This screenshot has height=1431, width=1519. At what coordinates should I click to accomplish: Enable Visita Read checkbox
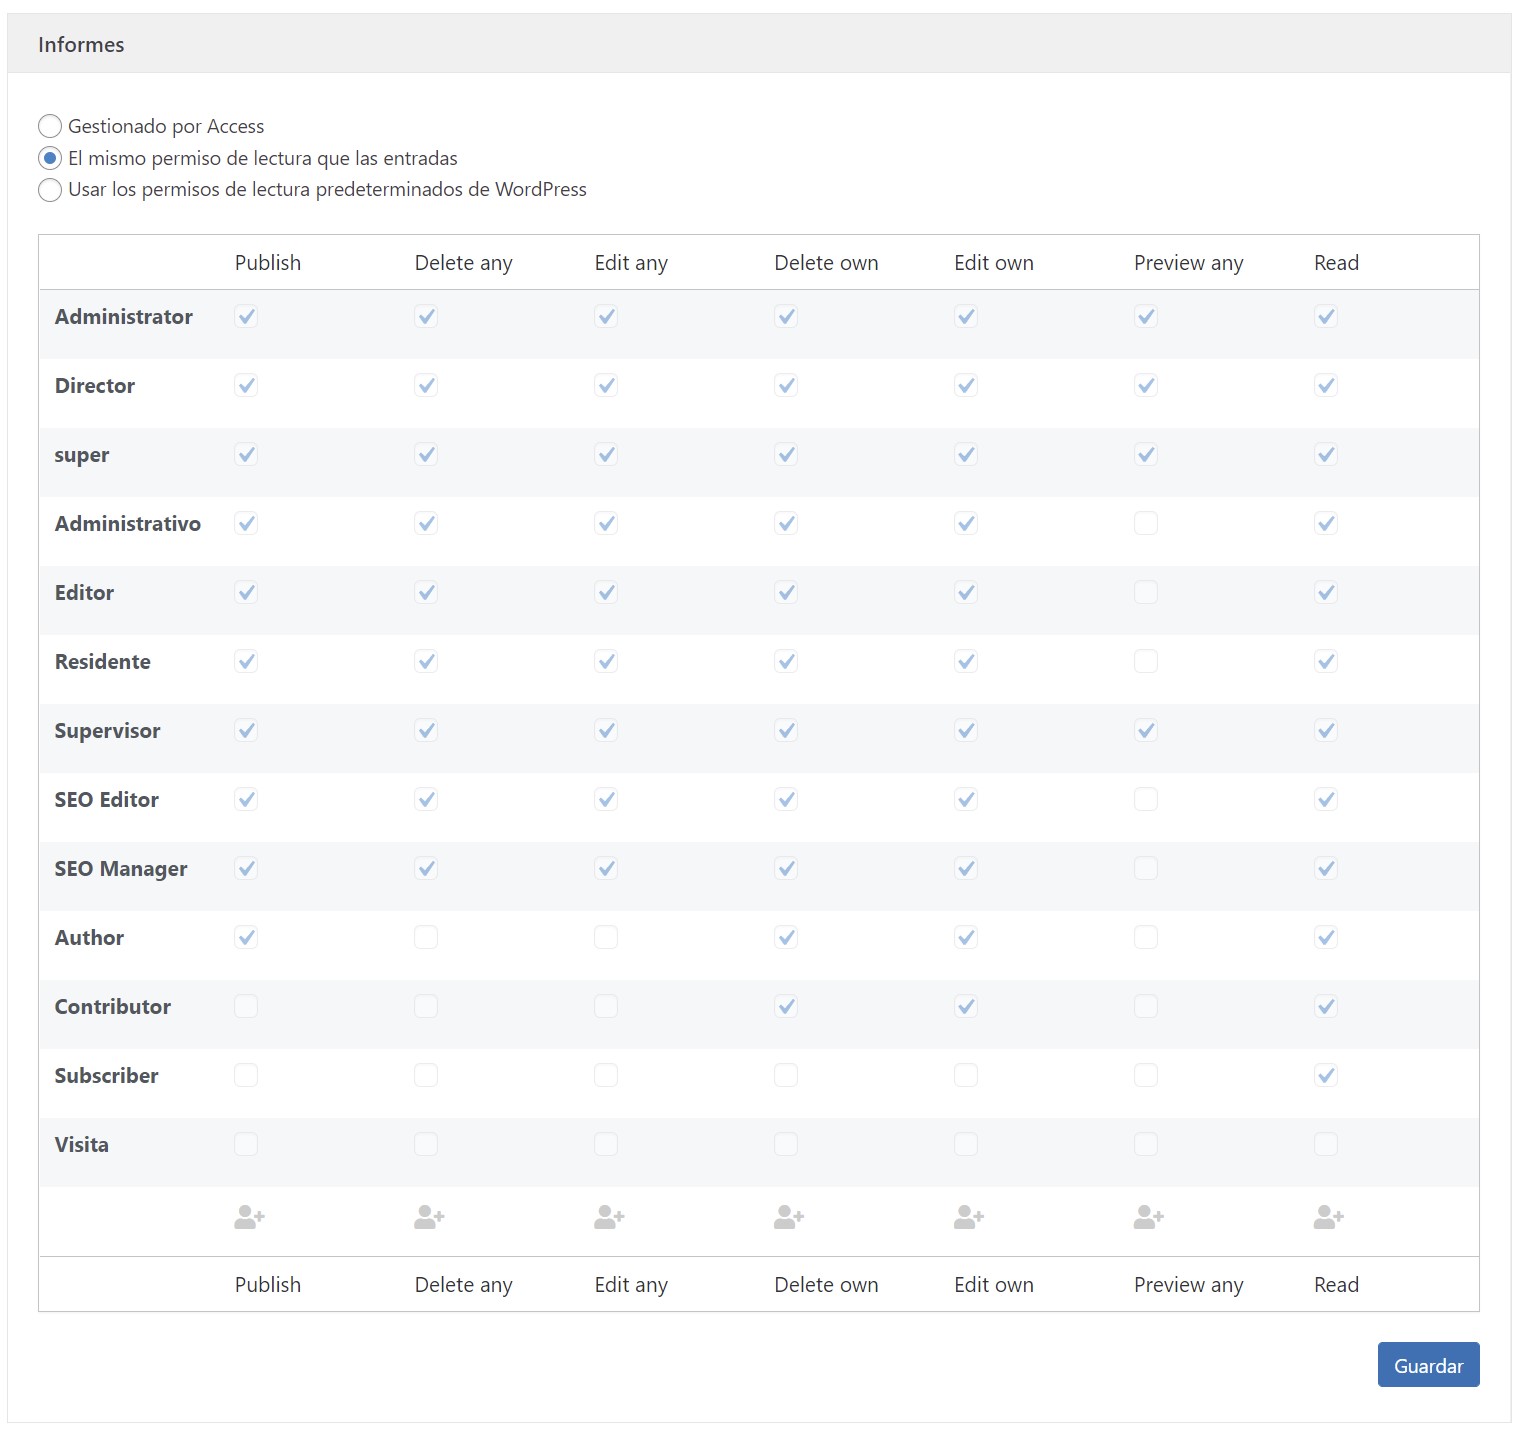[1326, 1144]
